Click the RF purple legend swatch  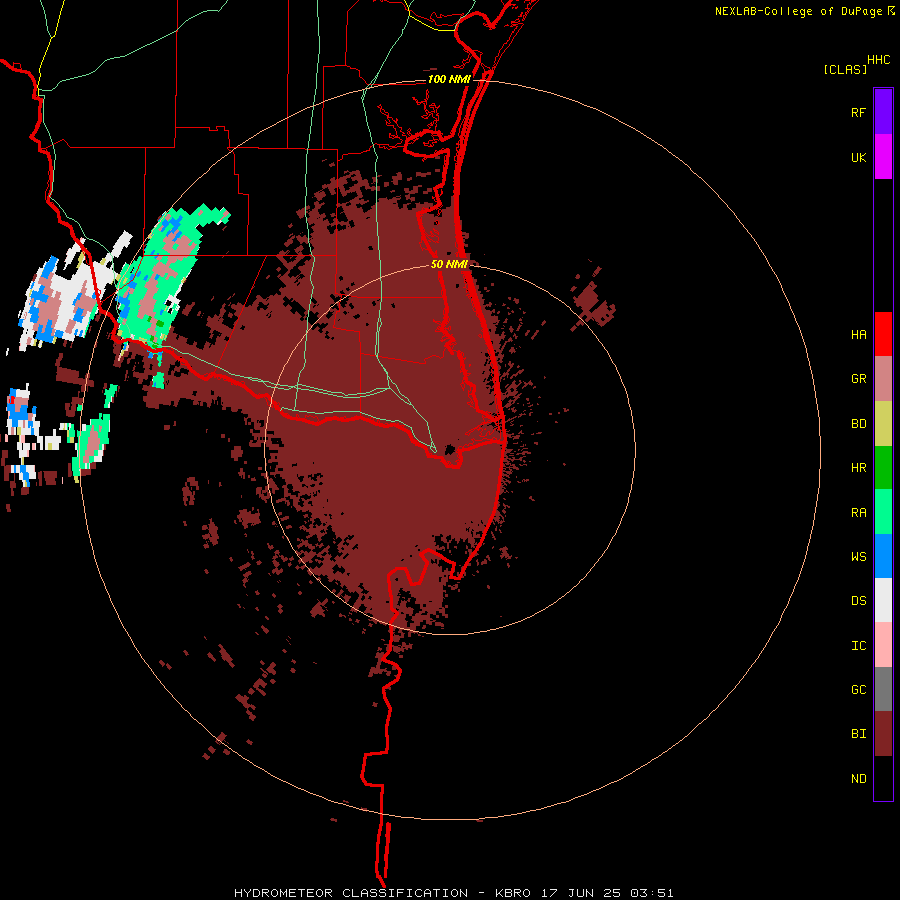pyautogui.click(x=883, y=112)
